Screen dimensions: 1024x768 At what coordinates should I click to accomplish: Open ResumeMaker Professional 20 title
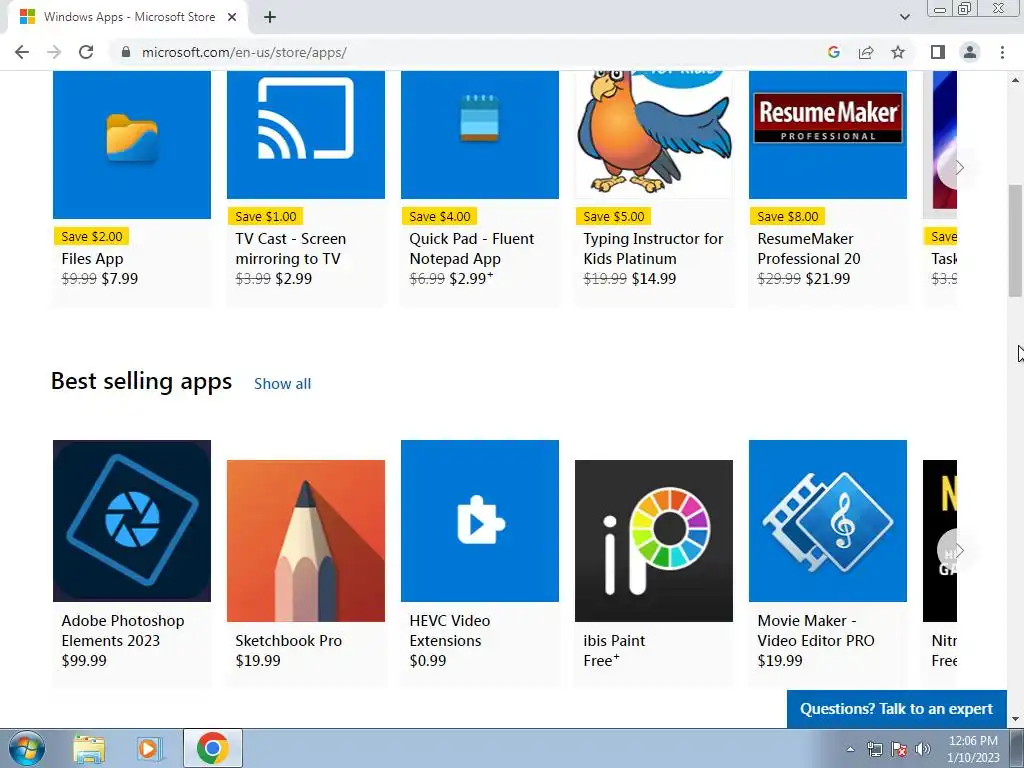[x=809, y=249]
